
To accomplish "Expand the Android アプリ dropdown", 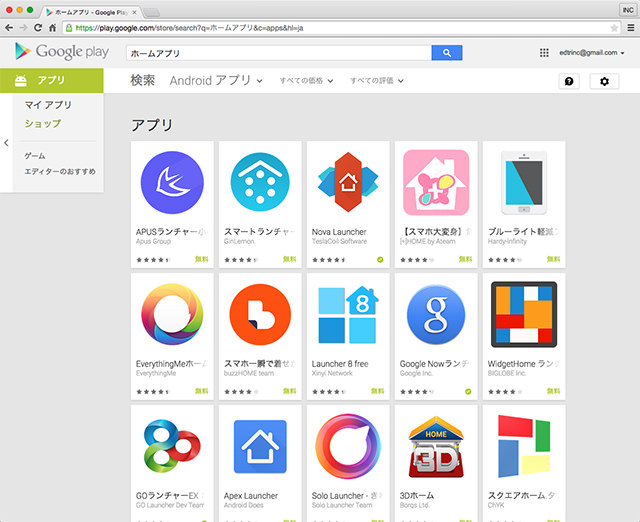I will tap(216, 80).
